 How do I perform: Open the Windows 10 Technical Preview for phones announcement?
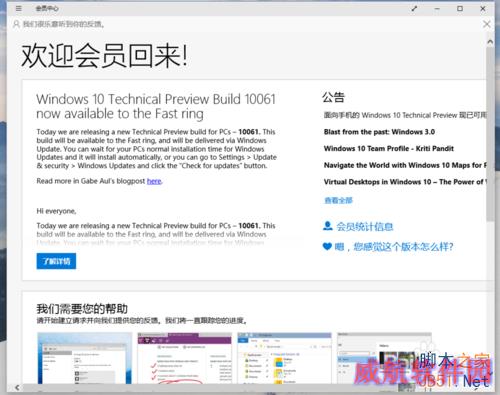tap(405, 115)
